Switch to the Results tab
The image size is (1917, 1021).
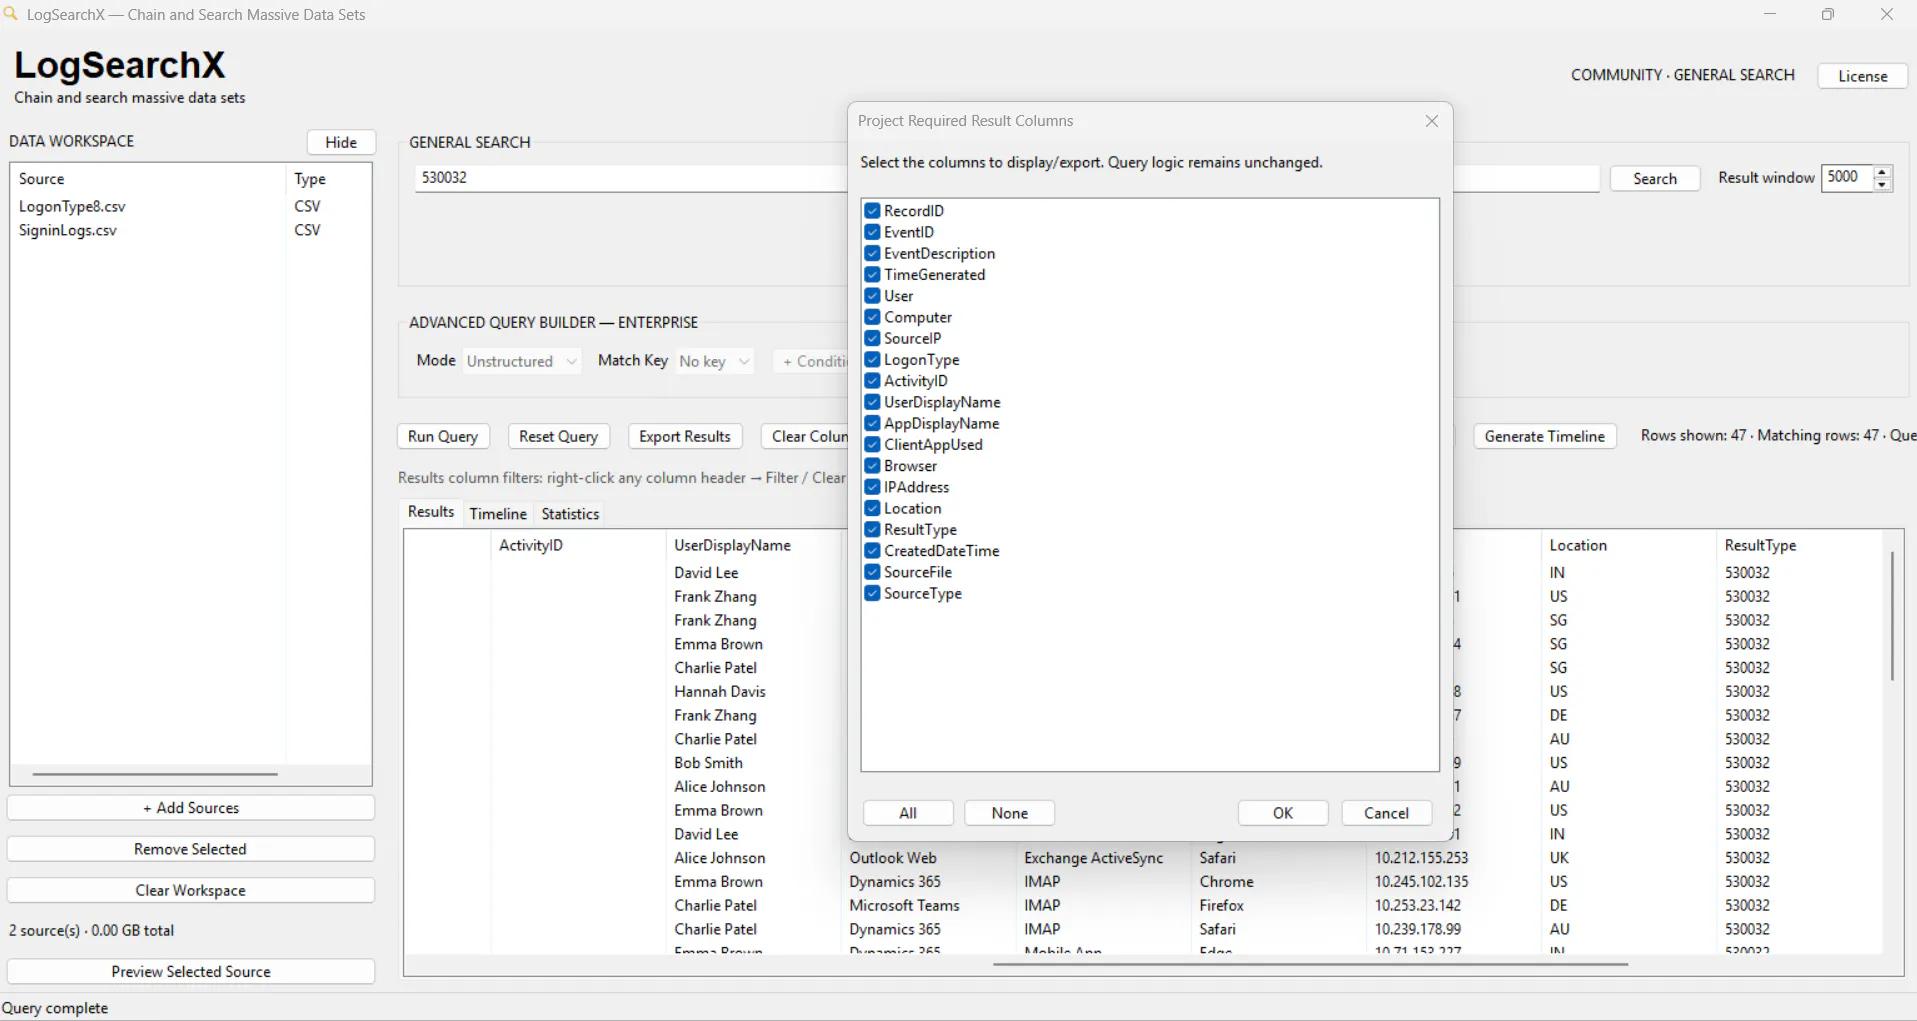click(x=431, y=512)
